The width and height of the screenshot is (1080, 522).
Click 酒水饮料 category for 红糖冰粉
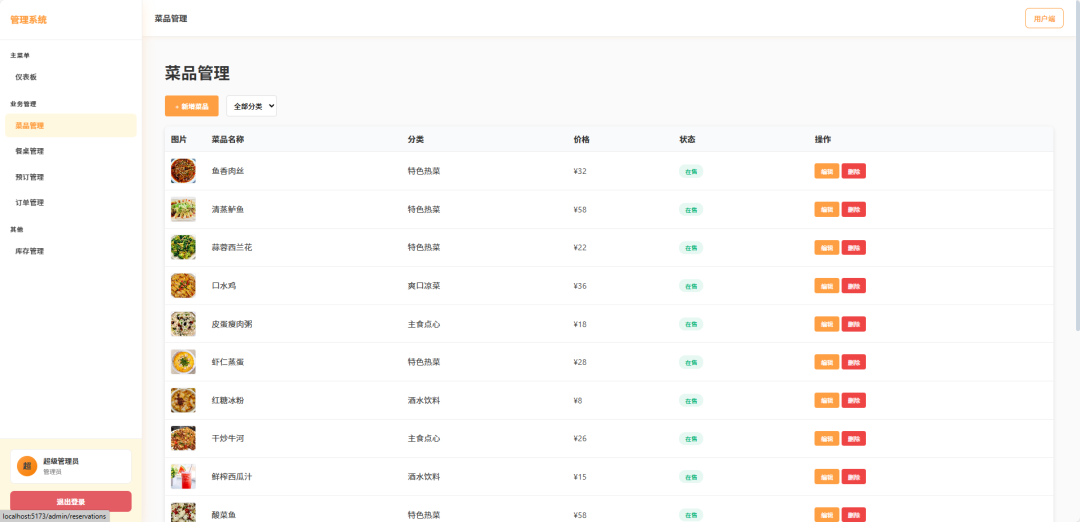point(424,400)
